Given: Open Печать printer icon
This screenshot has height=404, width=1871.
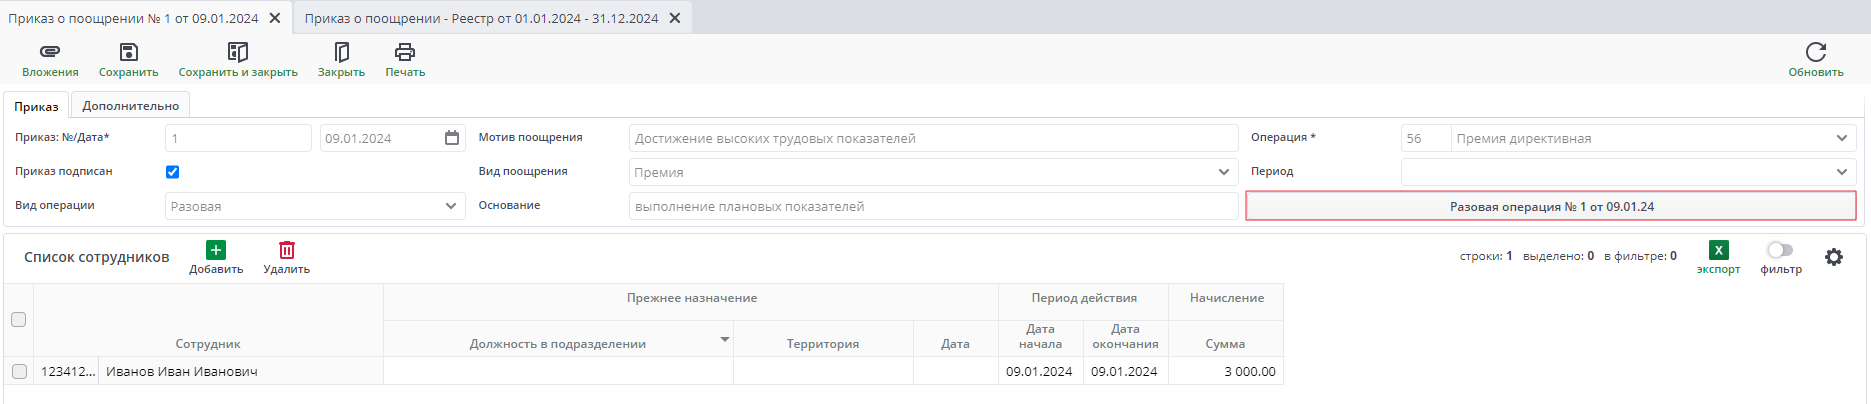Looking at the screenshot, I should click(x=405, y=52).
